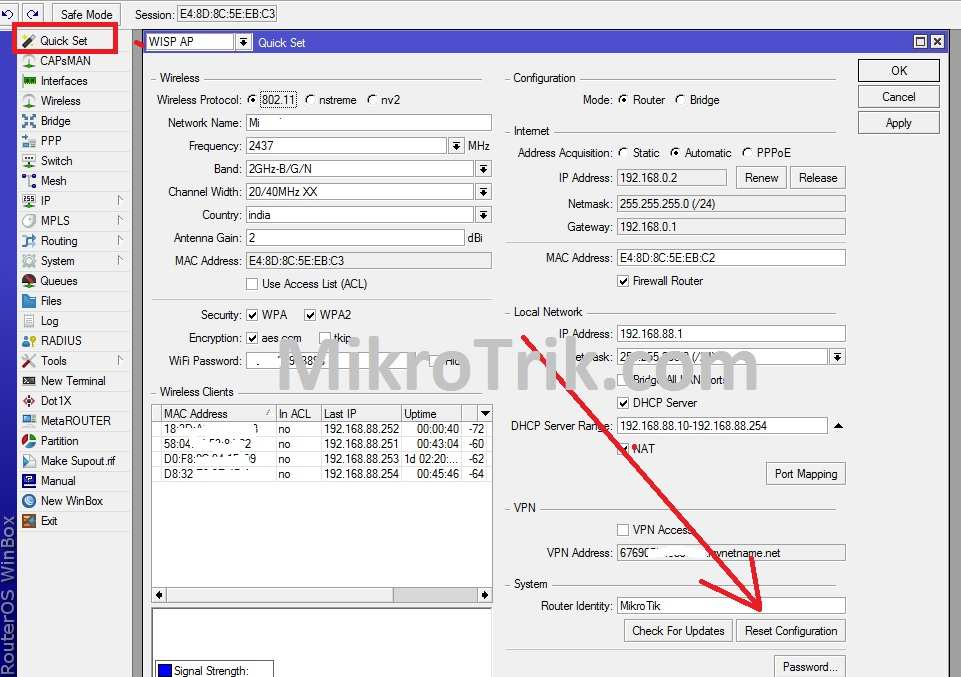Click the Router Identity field
This screenshot has height=677, width=961.
(x=731, y=606)
